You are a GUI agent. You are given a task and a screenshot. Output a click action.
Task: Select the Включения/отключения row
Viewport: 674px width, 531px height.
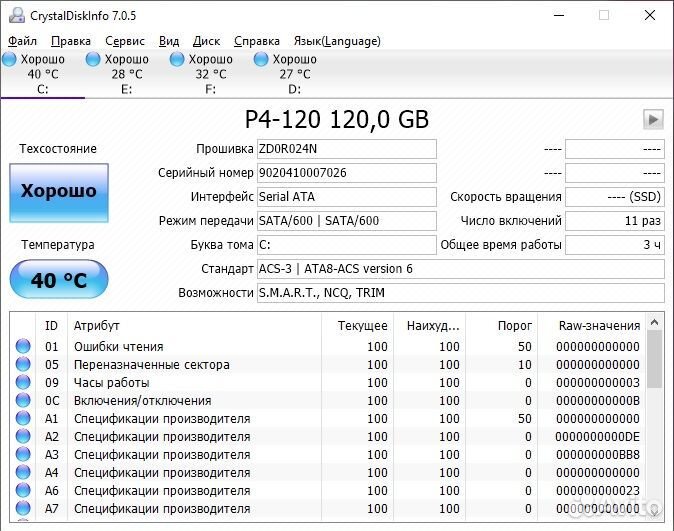(x=328, y=401)
